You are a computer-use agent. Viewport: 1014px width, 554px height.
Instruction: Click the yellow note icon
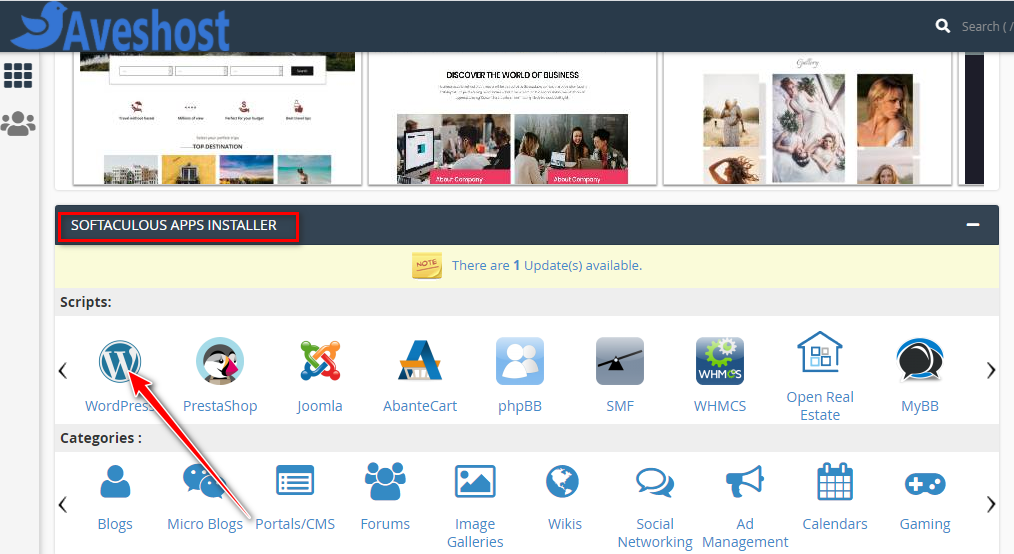[427, 265]
